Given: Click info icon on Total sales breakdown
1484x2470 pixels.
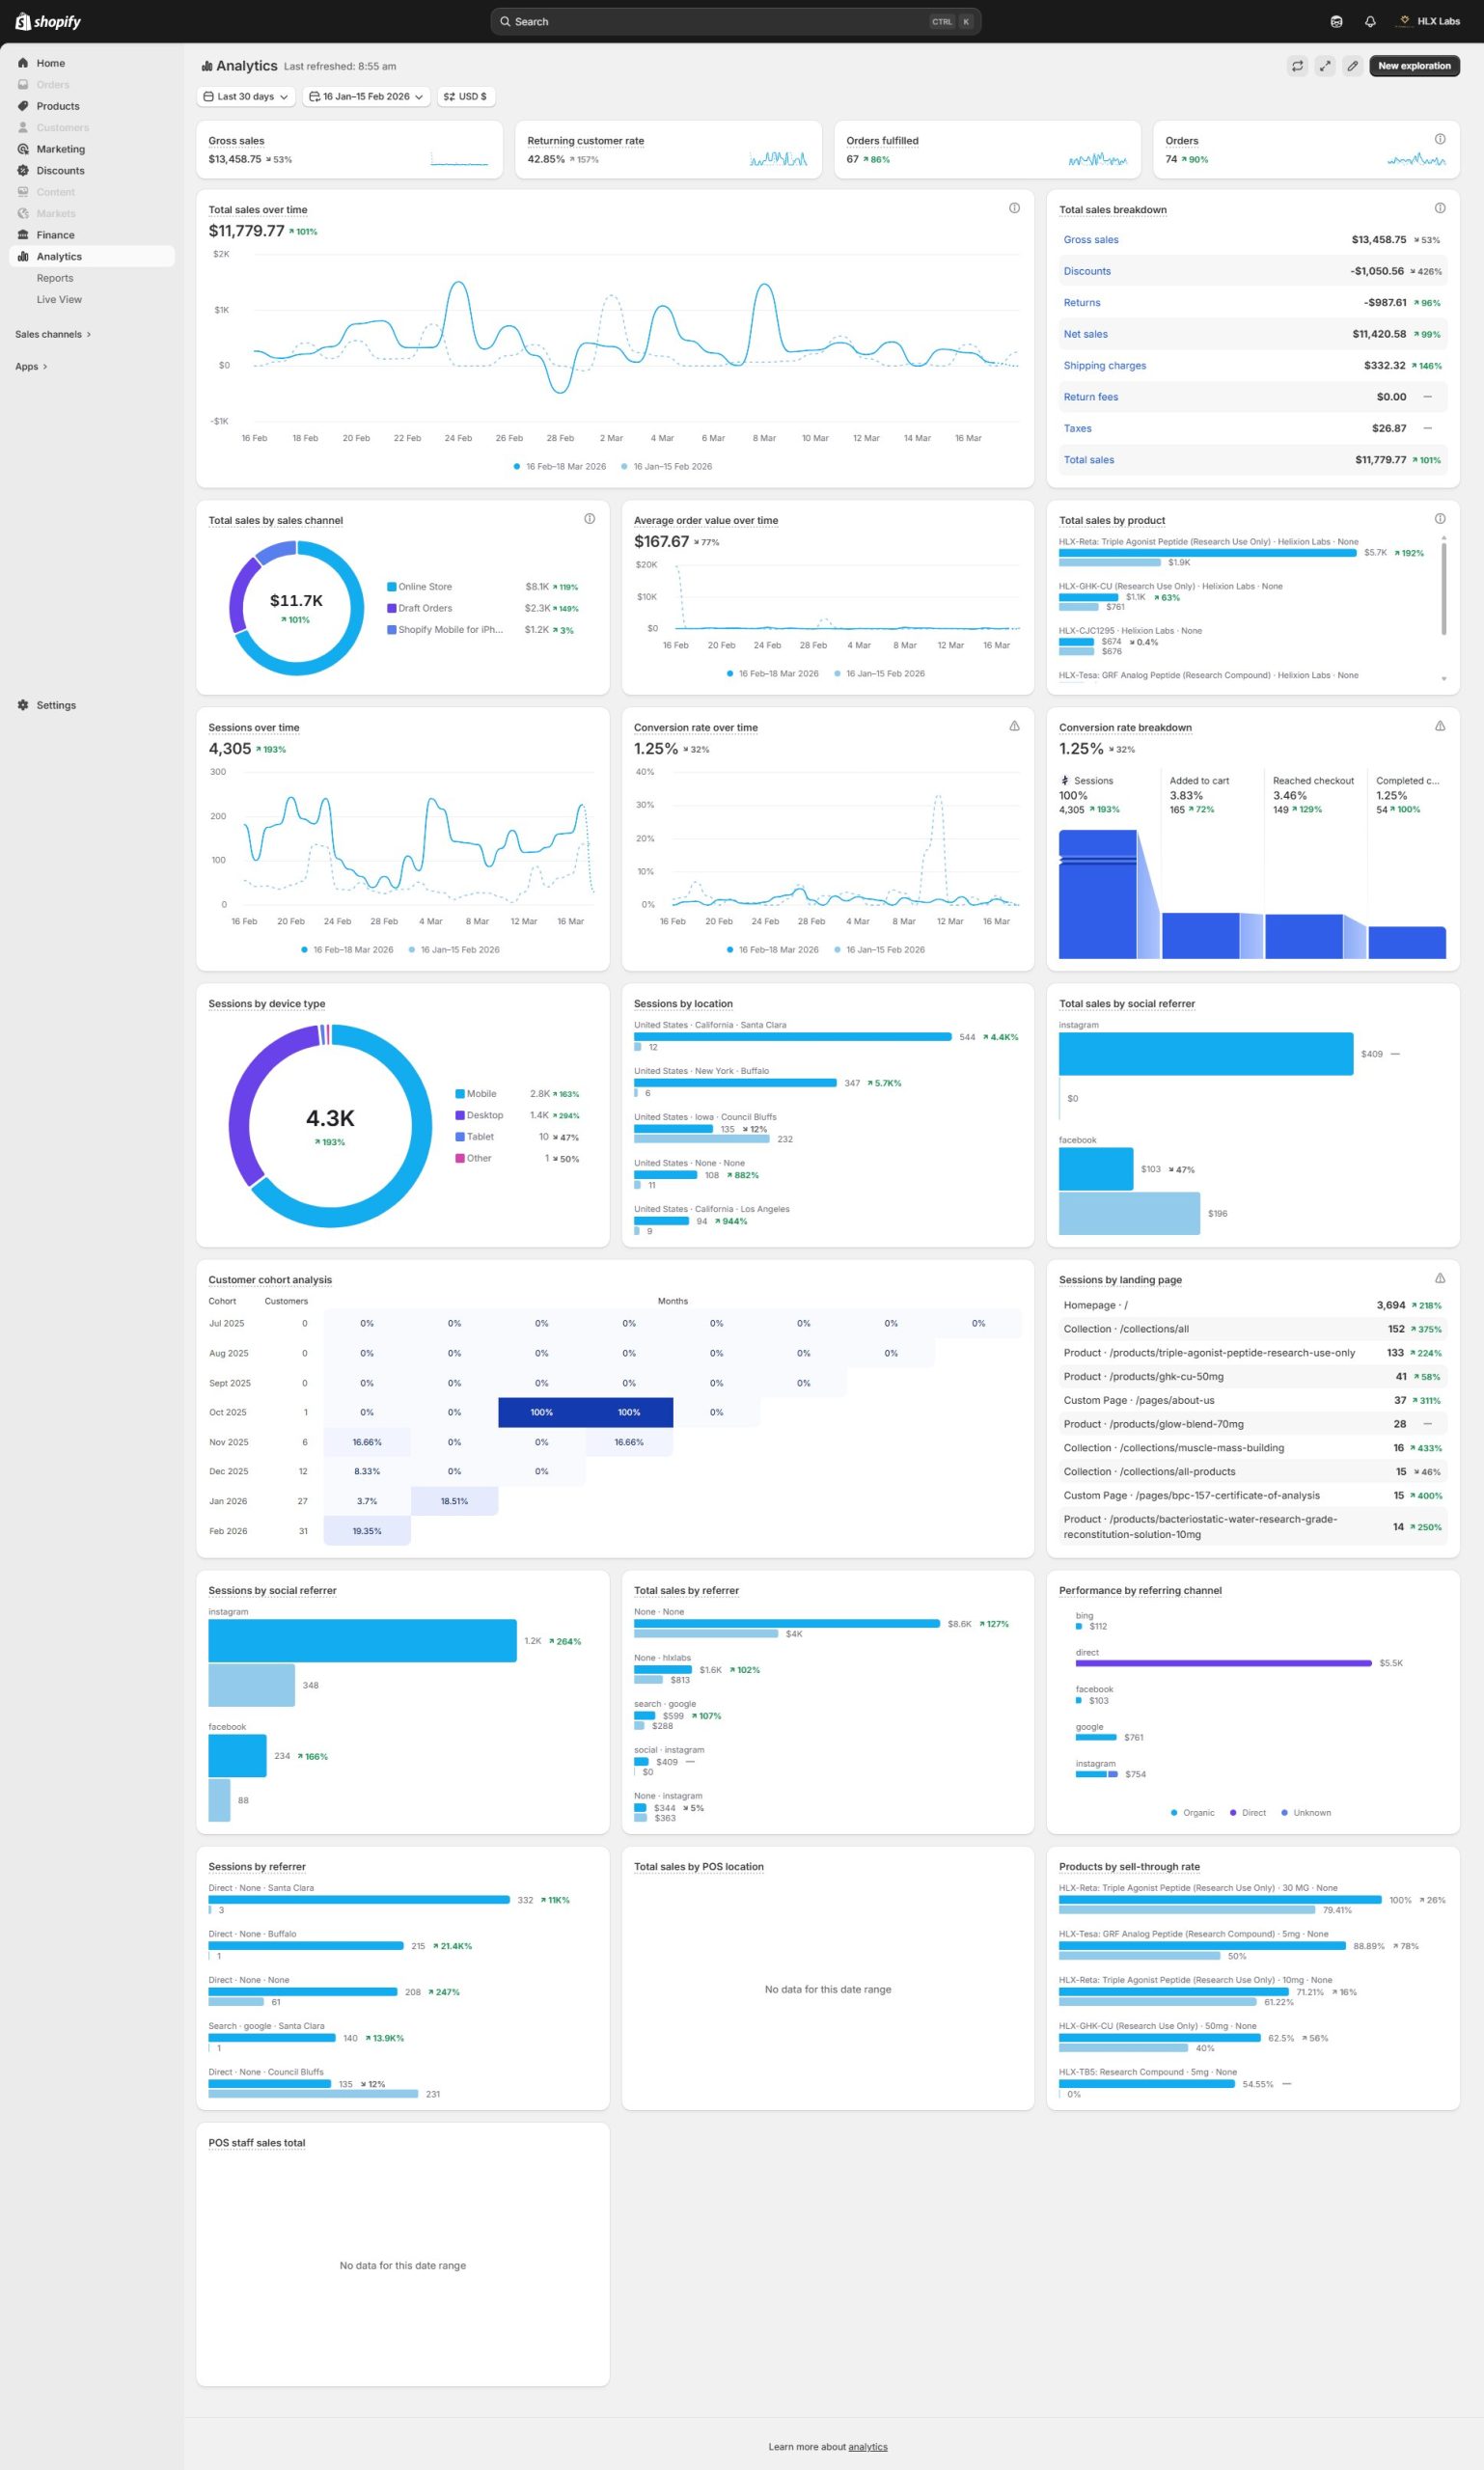Looking at the screenshot, I should pos(1439,208).
